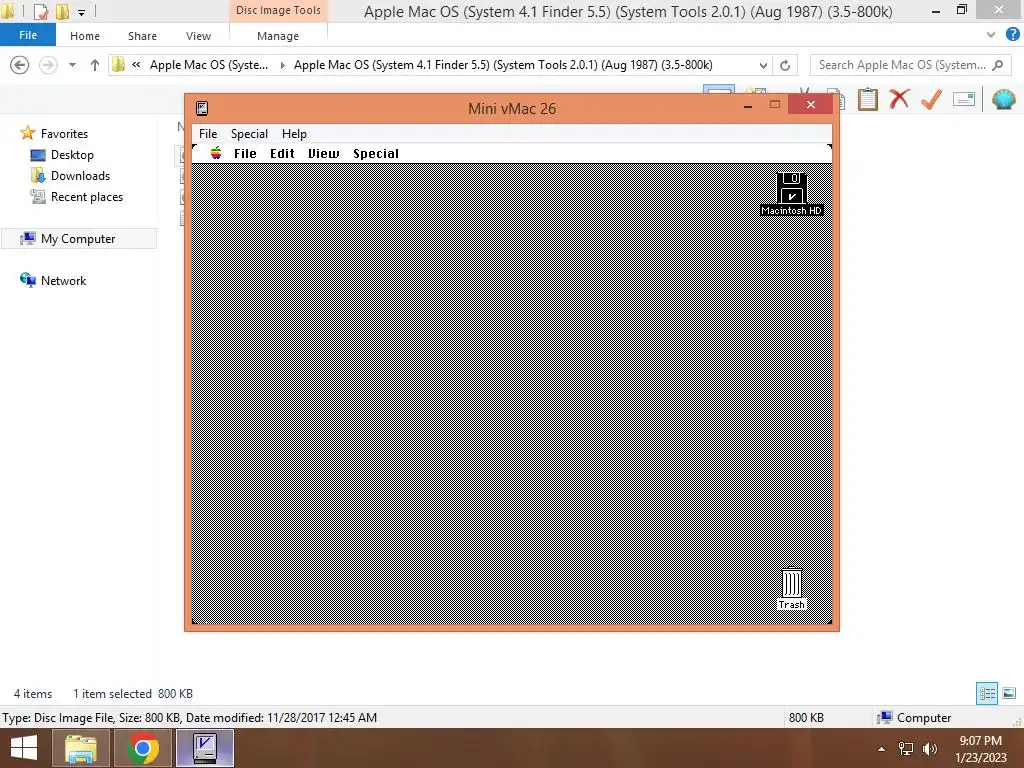
Task: Switch to the Share ribbon tab
Action: pos(142,36)
